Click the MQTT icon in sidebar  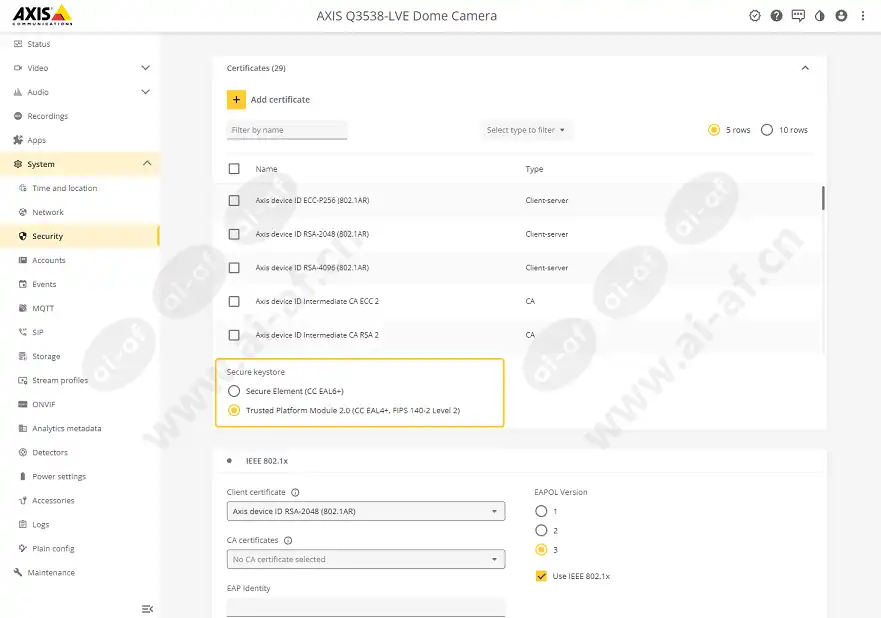22,308
